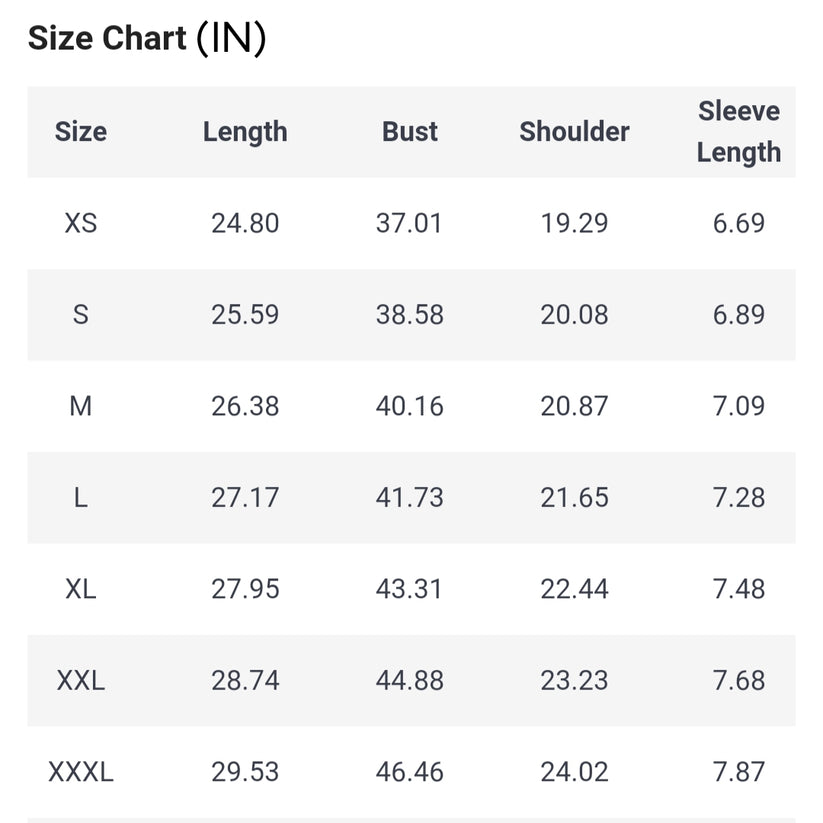The image size is (823, 823).
Task: Select the M shoulder value 20.87
Action: coord(574,406)
